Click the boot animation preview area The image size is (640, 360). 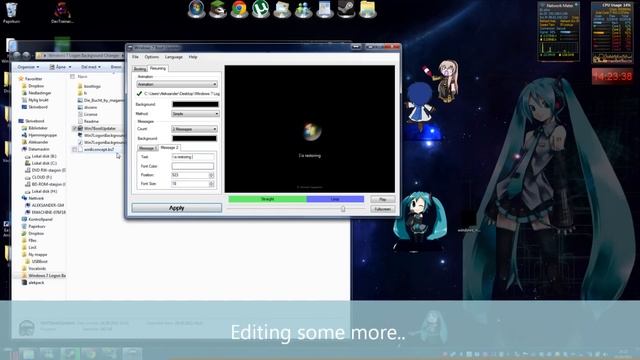pos(310,129)
